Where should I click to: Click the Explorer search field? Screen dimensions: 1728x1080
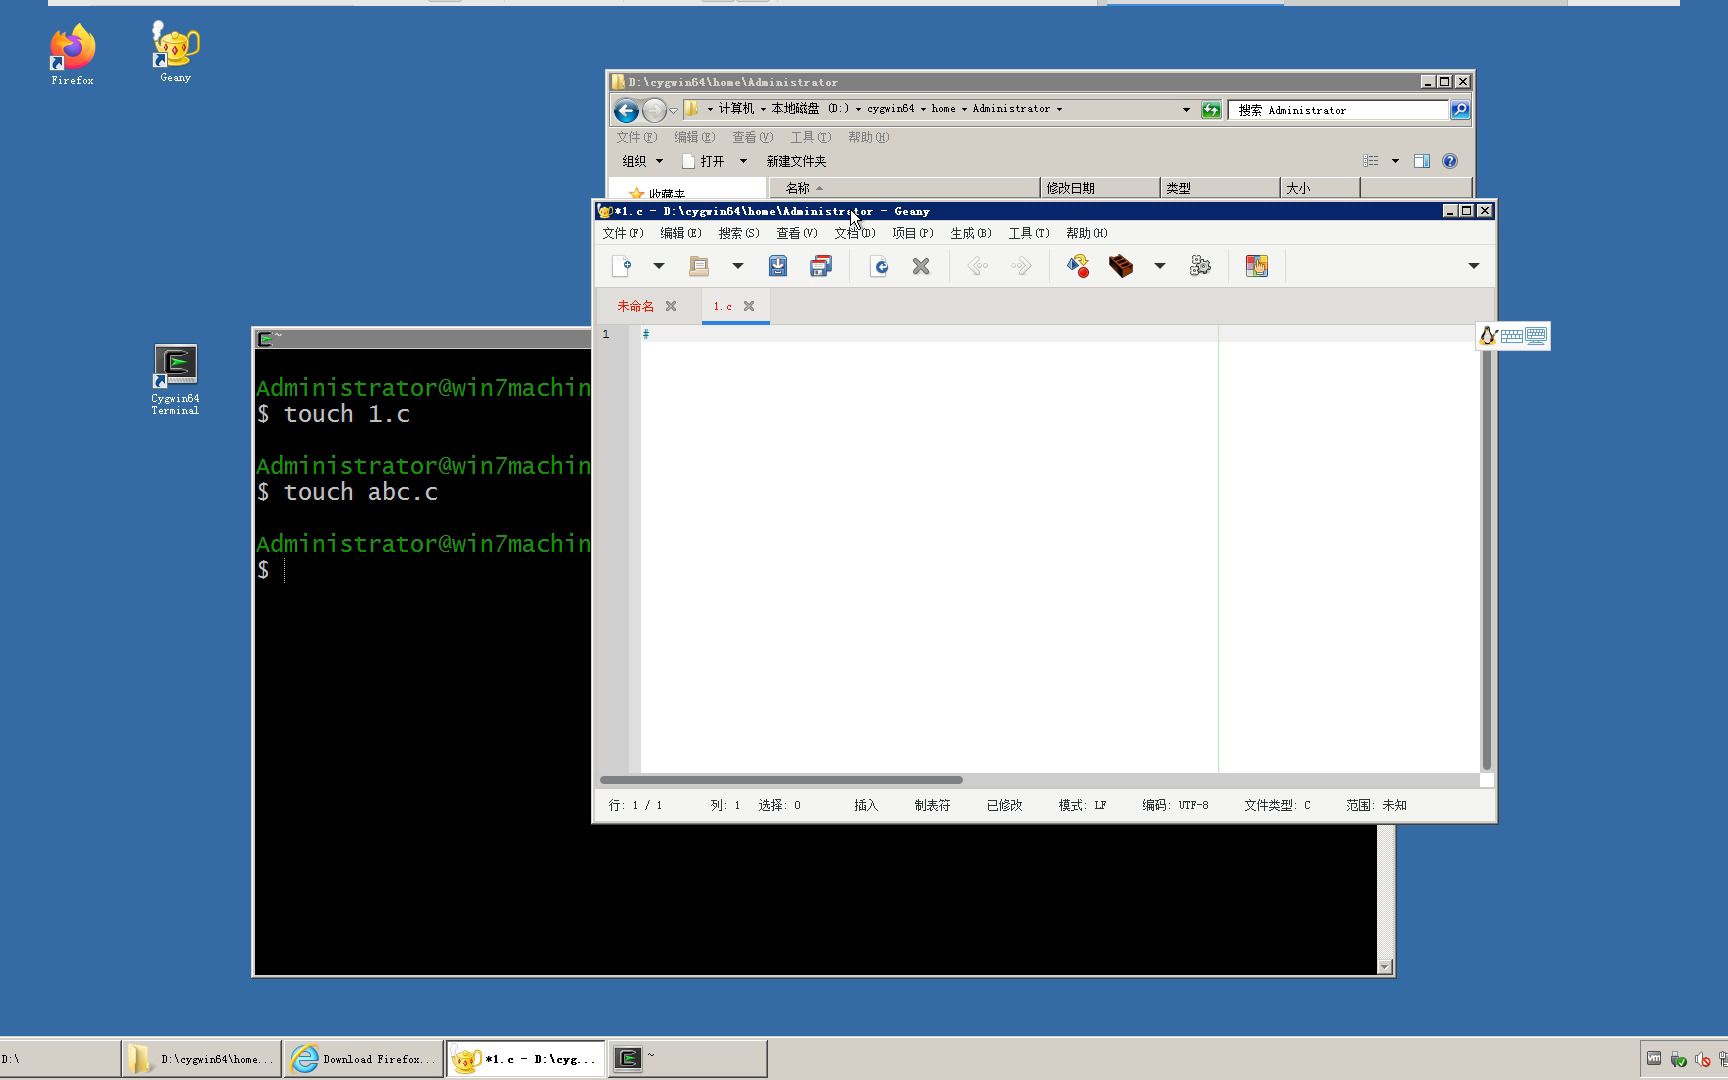(1338, 110)
